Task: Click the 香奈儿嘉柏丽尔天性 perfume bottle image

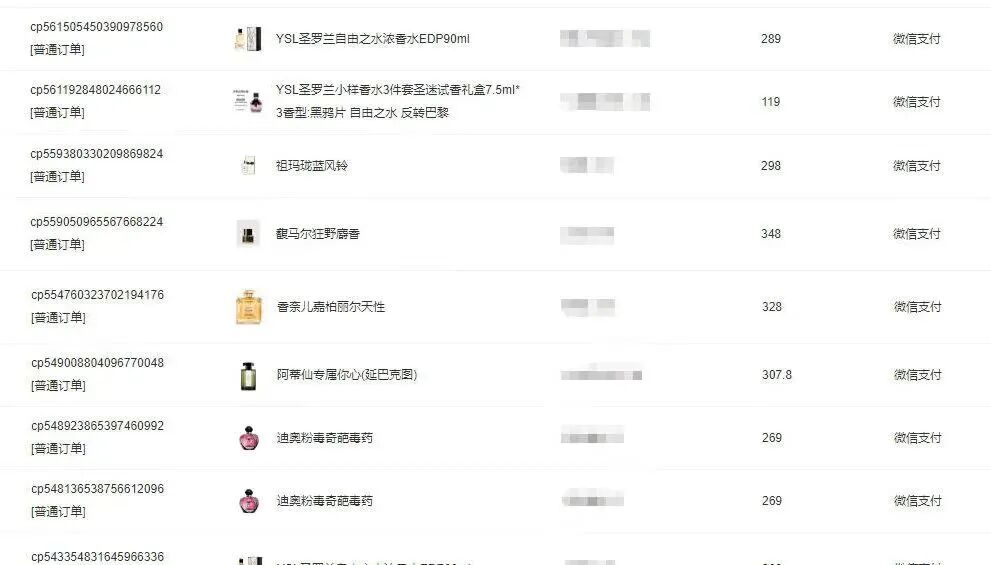Action: tap(248, 307)
